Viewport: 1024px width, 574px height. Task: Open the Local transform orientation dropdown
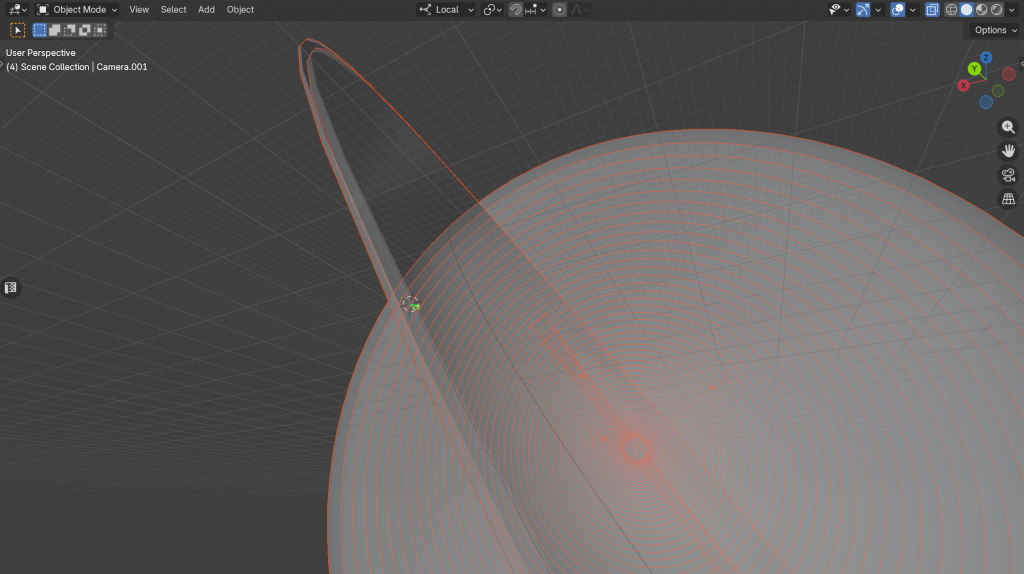446,9
